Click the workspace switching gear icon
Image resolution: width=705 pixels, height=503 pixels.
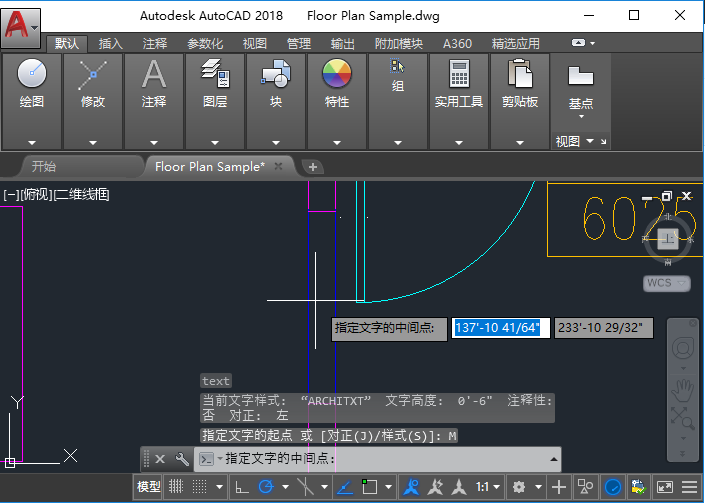[x=519, y=487]
